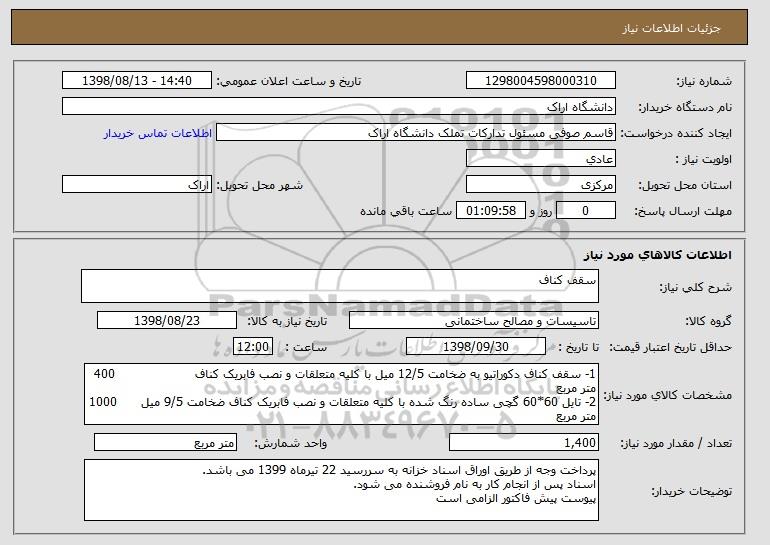Click the price validity date 1398/09/30

click(x=476, y=347)
